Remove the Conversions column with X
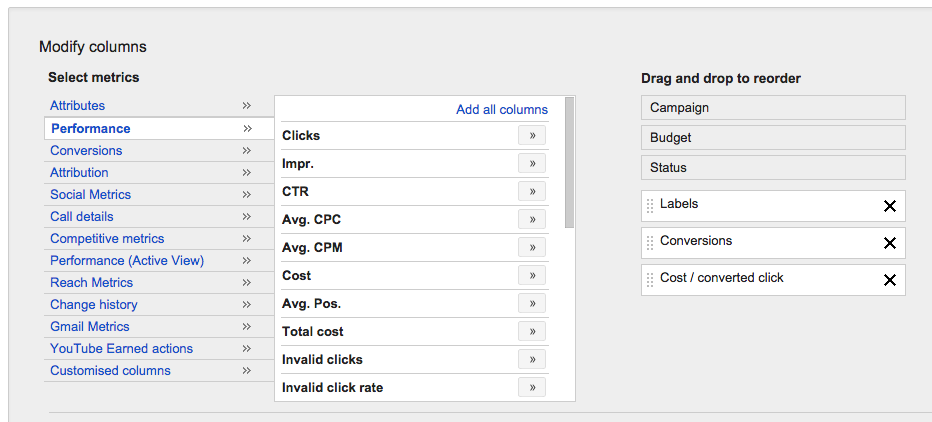932x422 pixels. click(889, 243)
